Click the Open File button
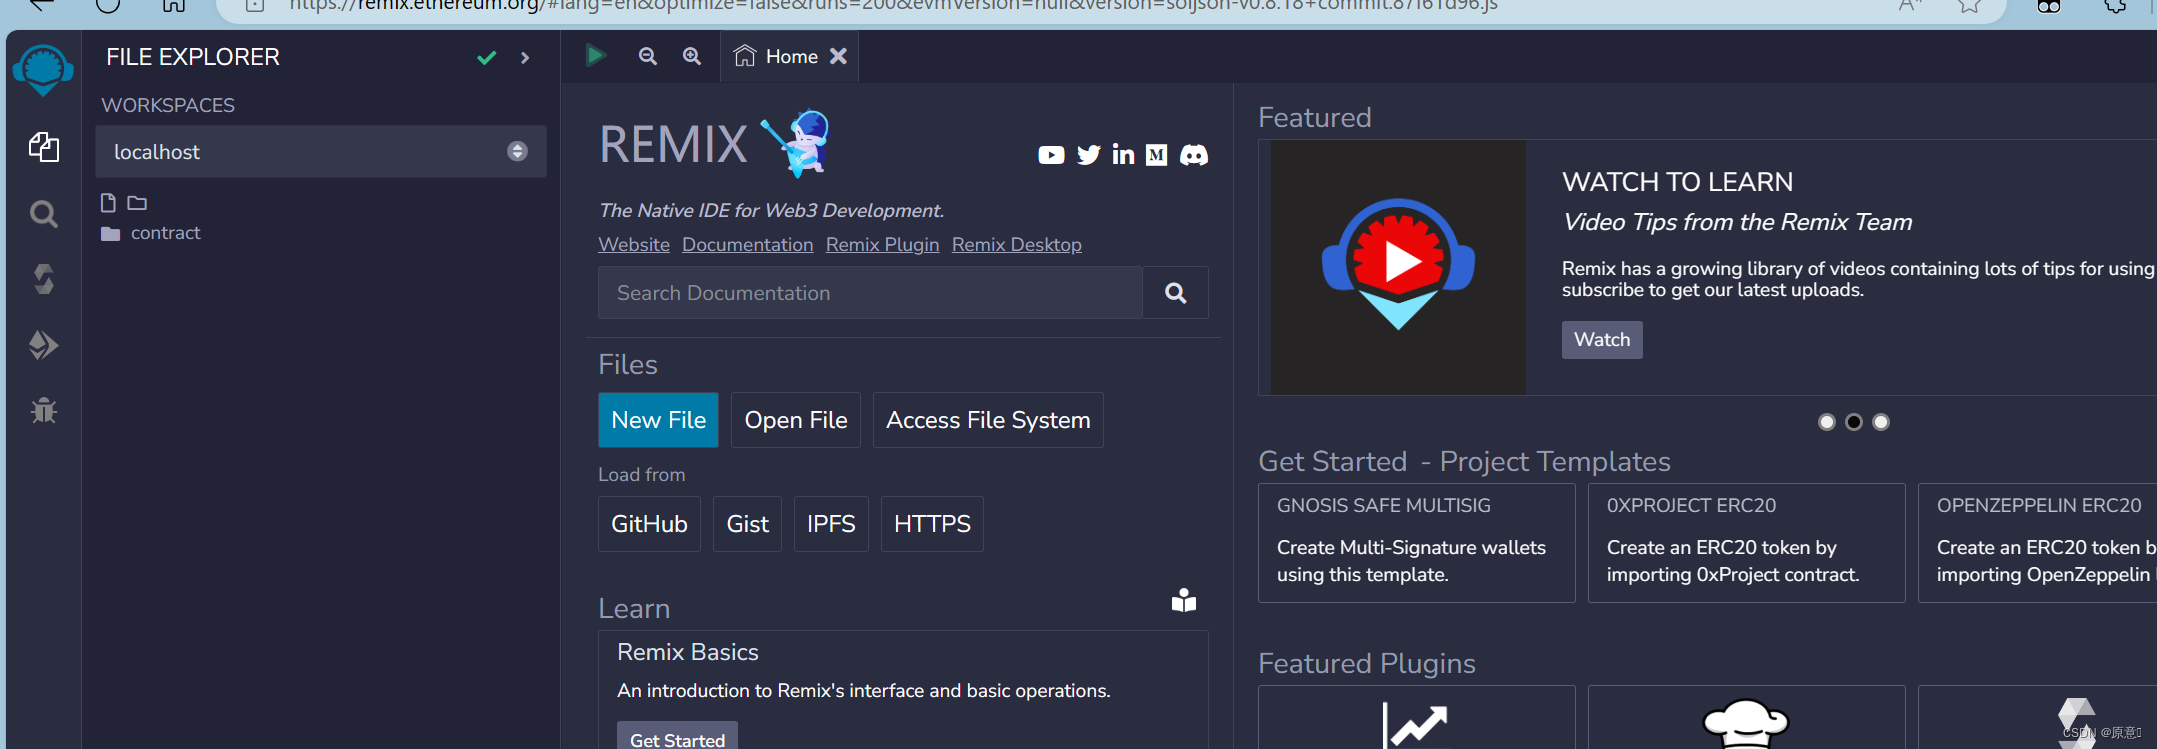This screenshot has width=2157, height=749. pos(796,420)
